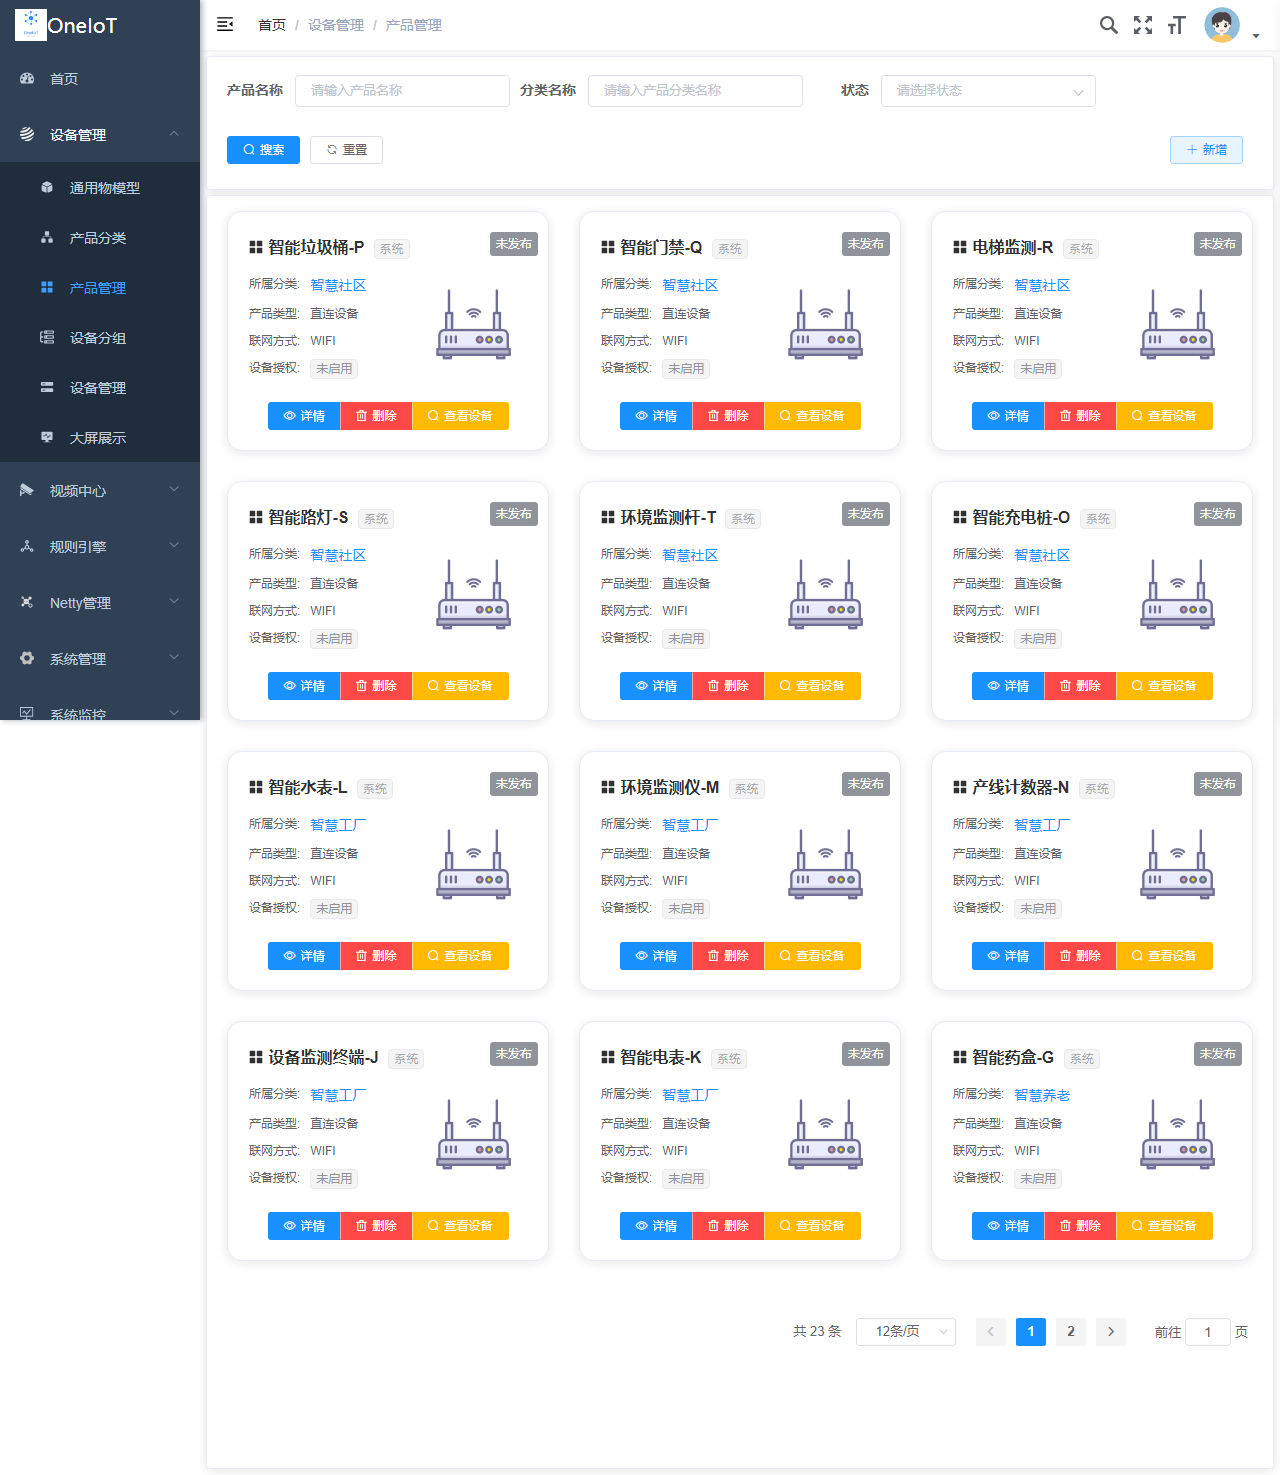Toggle fullscreen mode icon
Viewport: 1280px width, 1475px height.
click(x=1143, y=25)
